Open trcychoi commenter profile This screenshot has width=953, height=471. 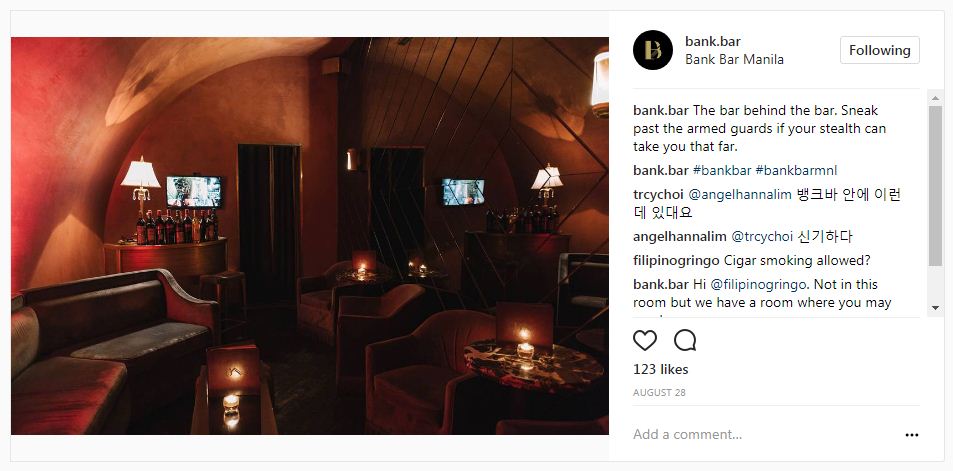coord(658,194)
